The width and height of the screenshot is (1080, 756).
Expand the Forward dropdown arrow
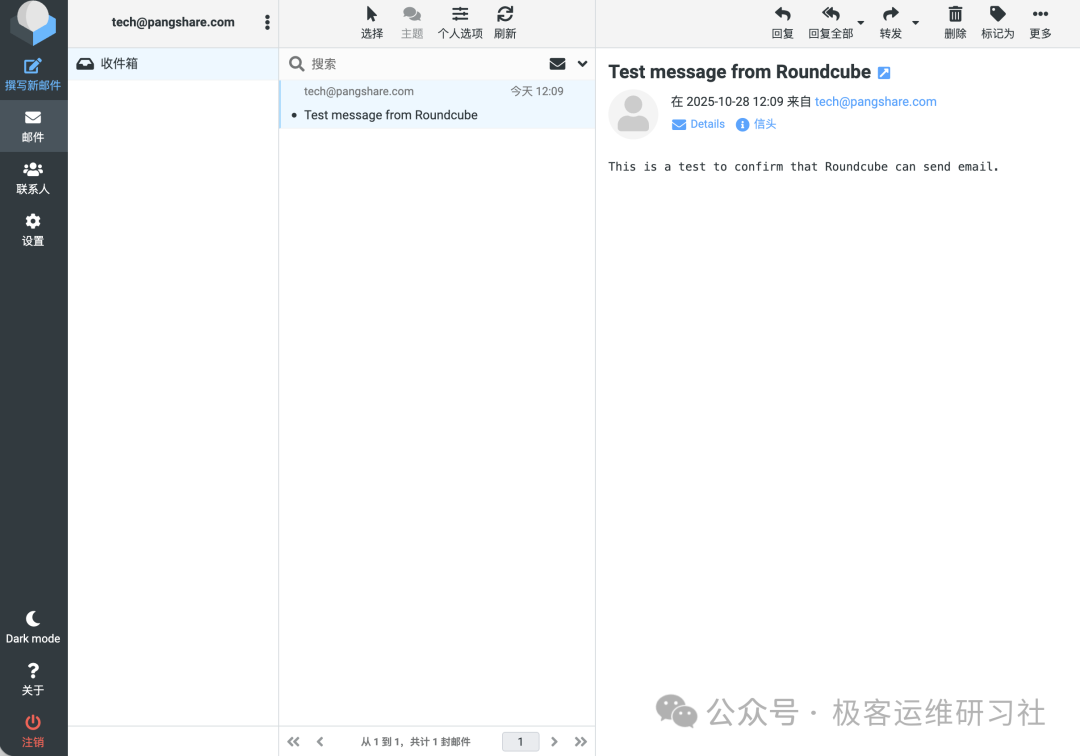click(915, 23)
